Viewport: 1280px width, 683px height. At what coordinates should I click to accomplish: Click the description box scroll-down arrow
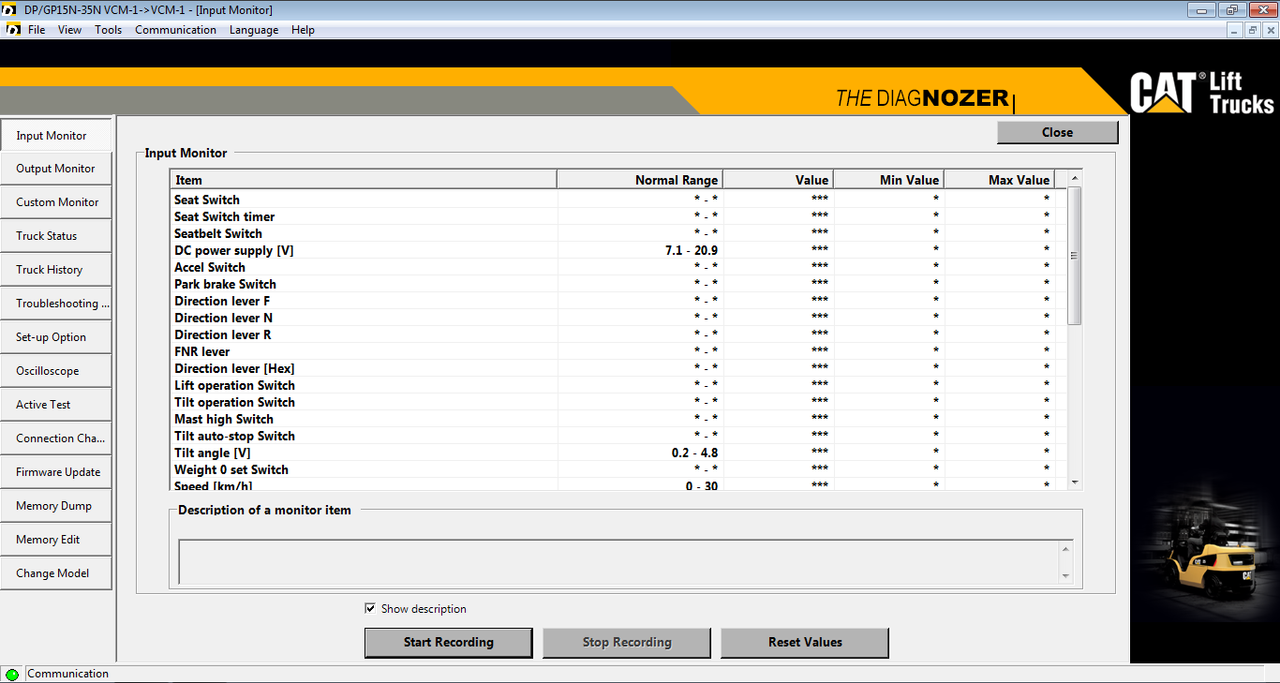click(1066, 576)
